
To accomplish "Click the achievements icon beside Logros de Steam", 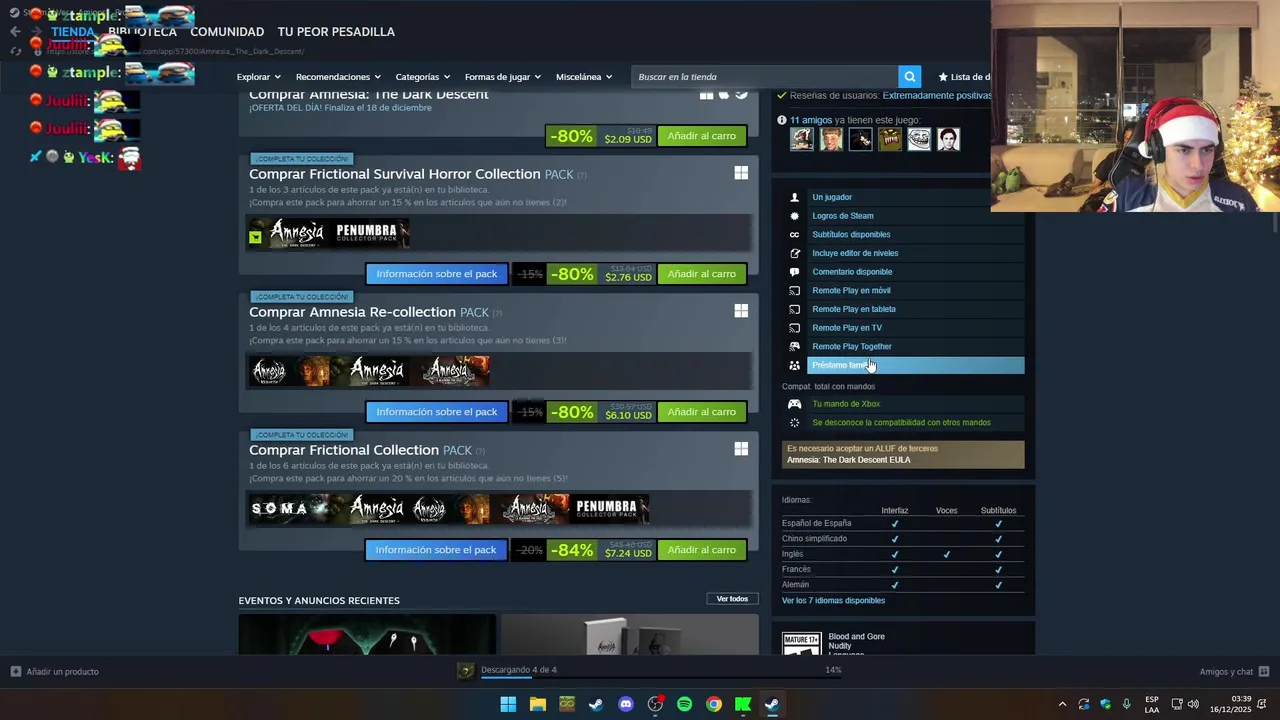I will (795, 216).
